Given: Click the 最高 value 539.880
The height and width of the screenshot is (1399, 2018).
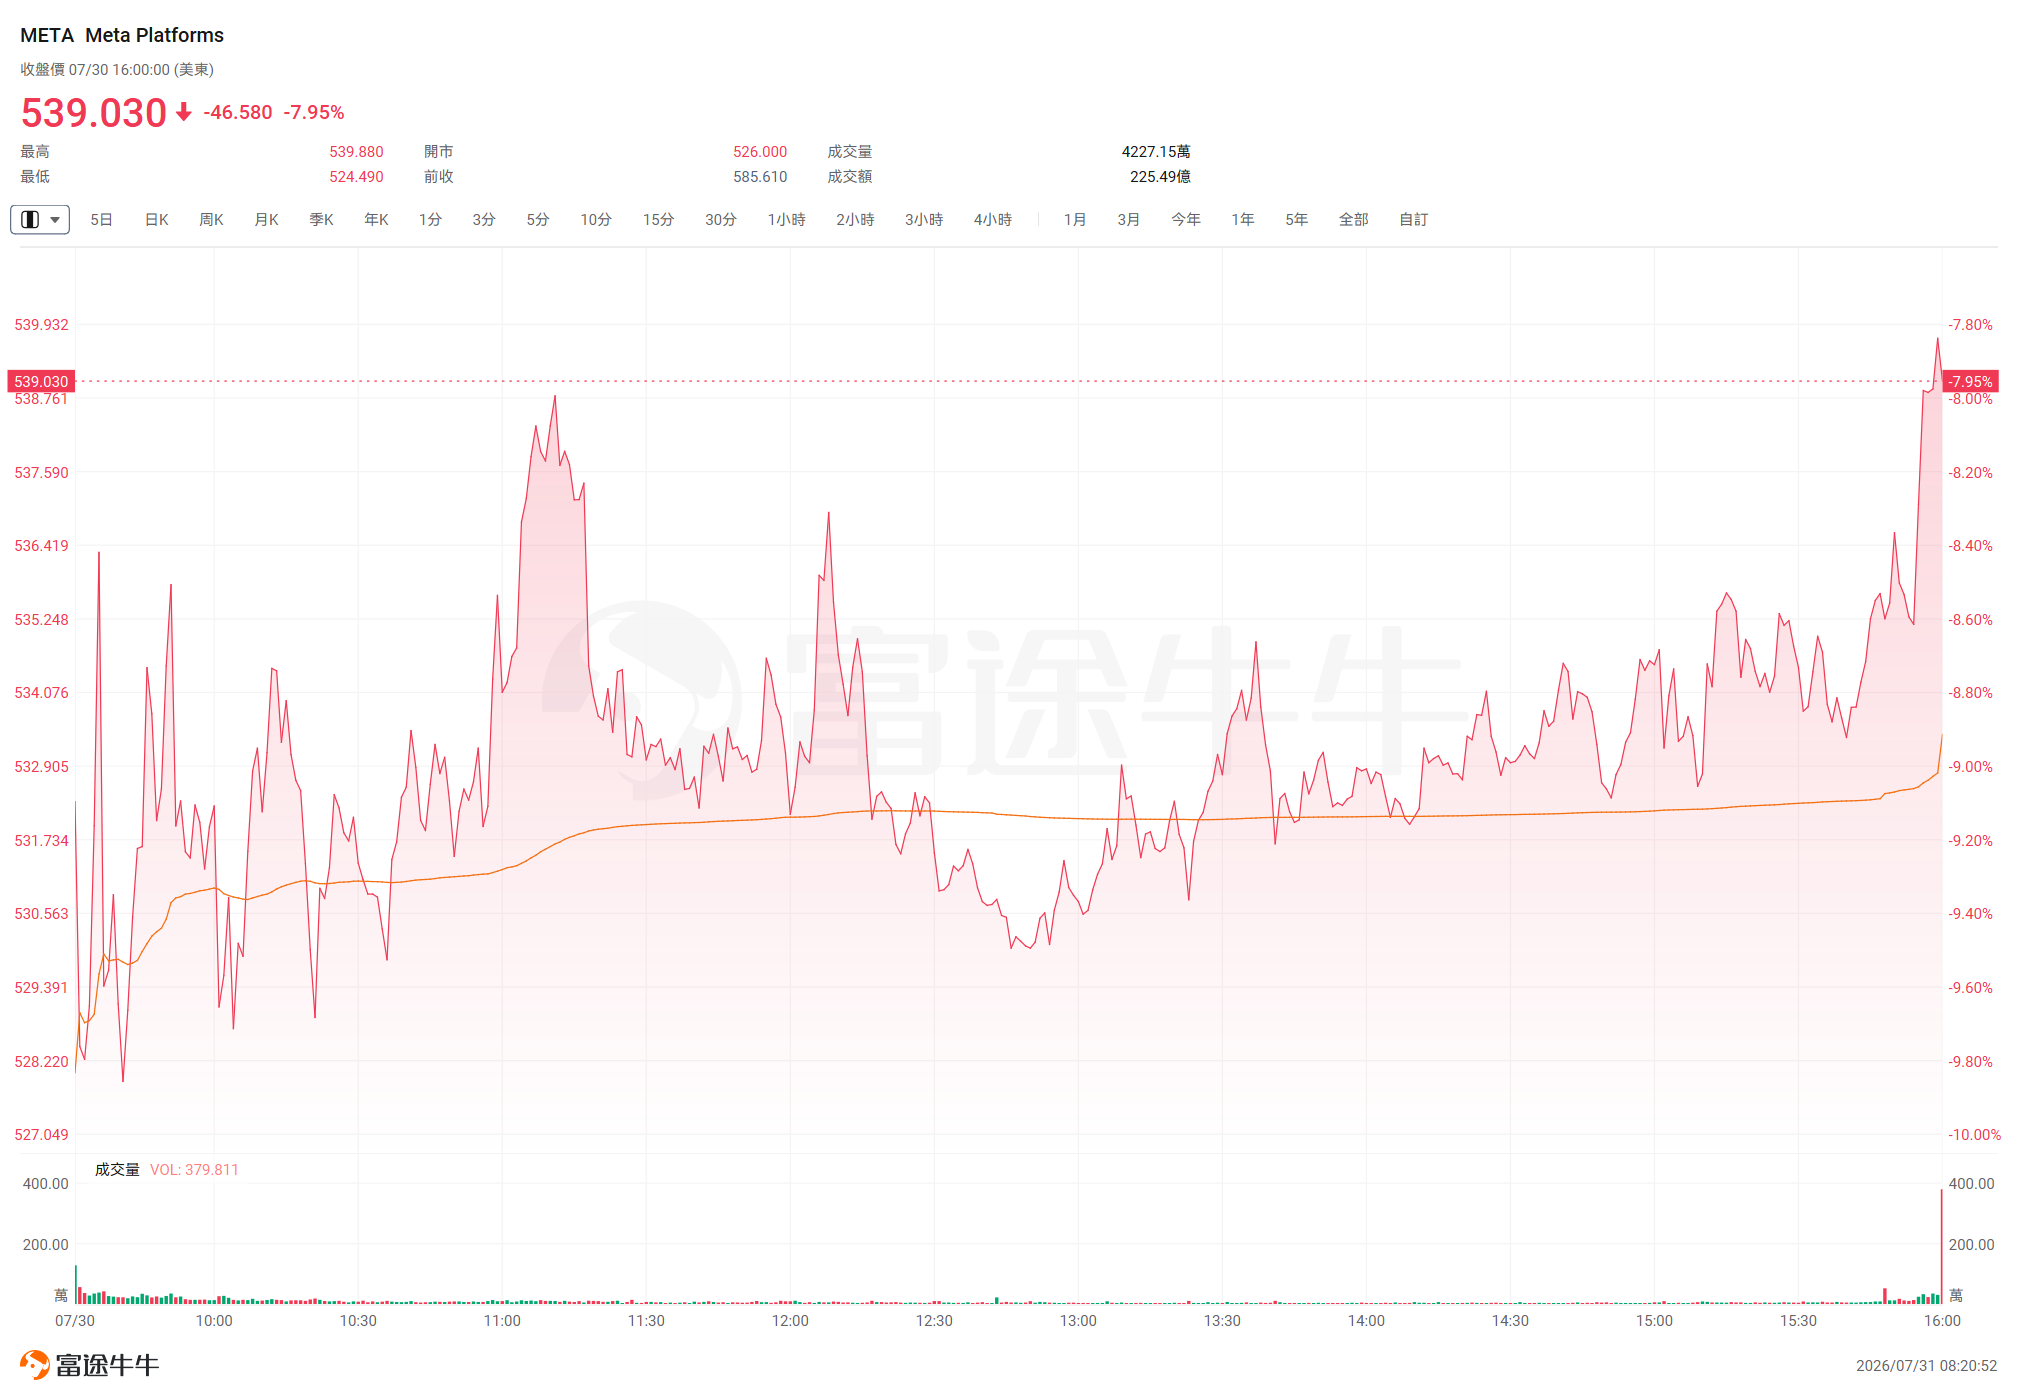Looking at the screenshot, I should [x=357, y=152].
